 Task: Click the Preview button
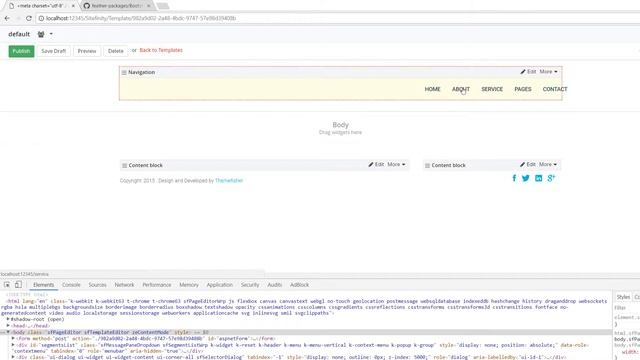(87, 51)
